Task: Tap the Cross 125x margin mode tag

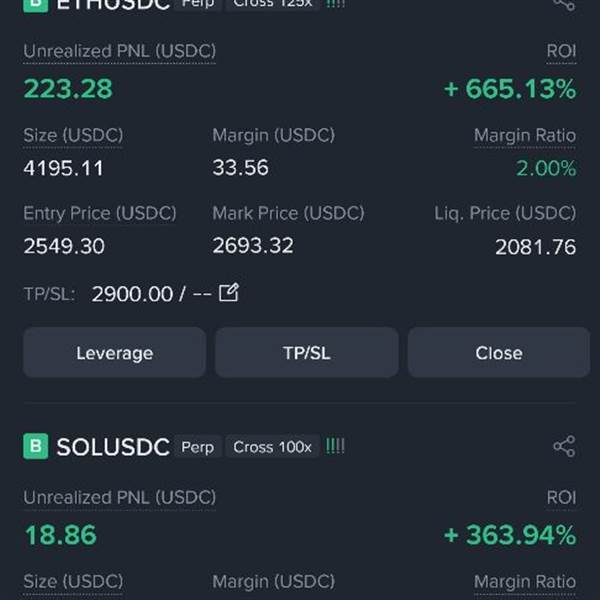Action: (x=272, y=5)
